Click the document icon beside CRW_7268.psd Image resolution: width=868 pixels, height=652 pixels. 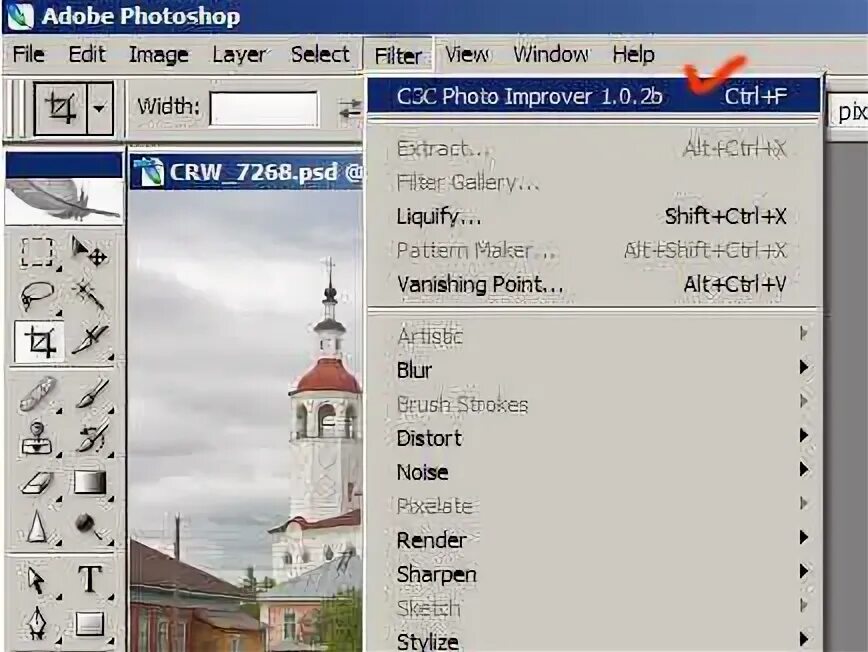pyautogui.click(x=151, y=172)
